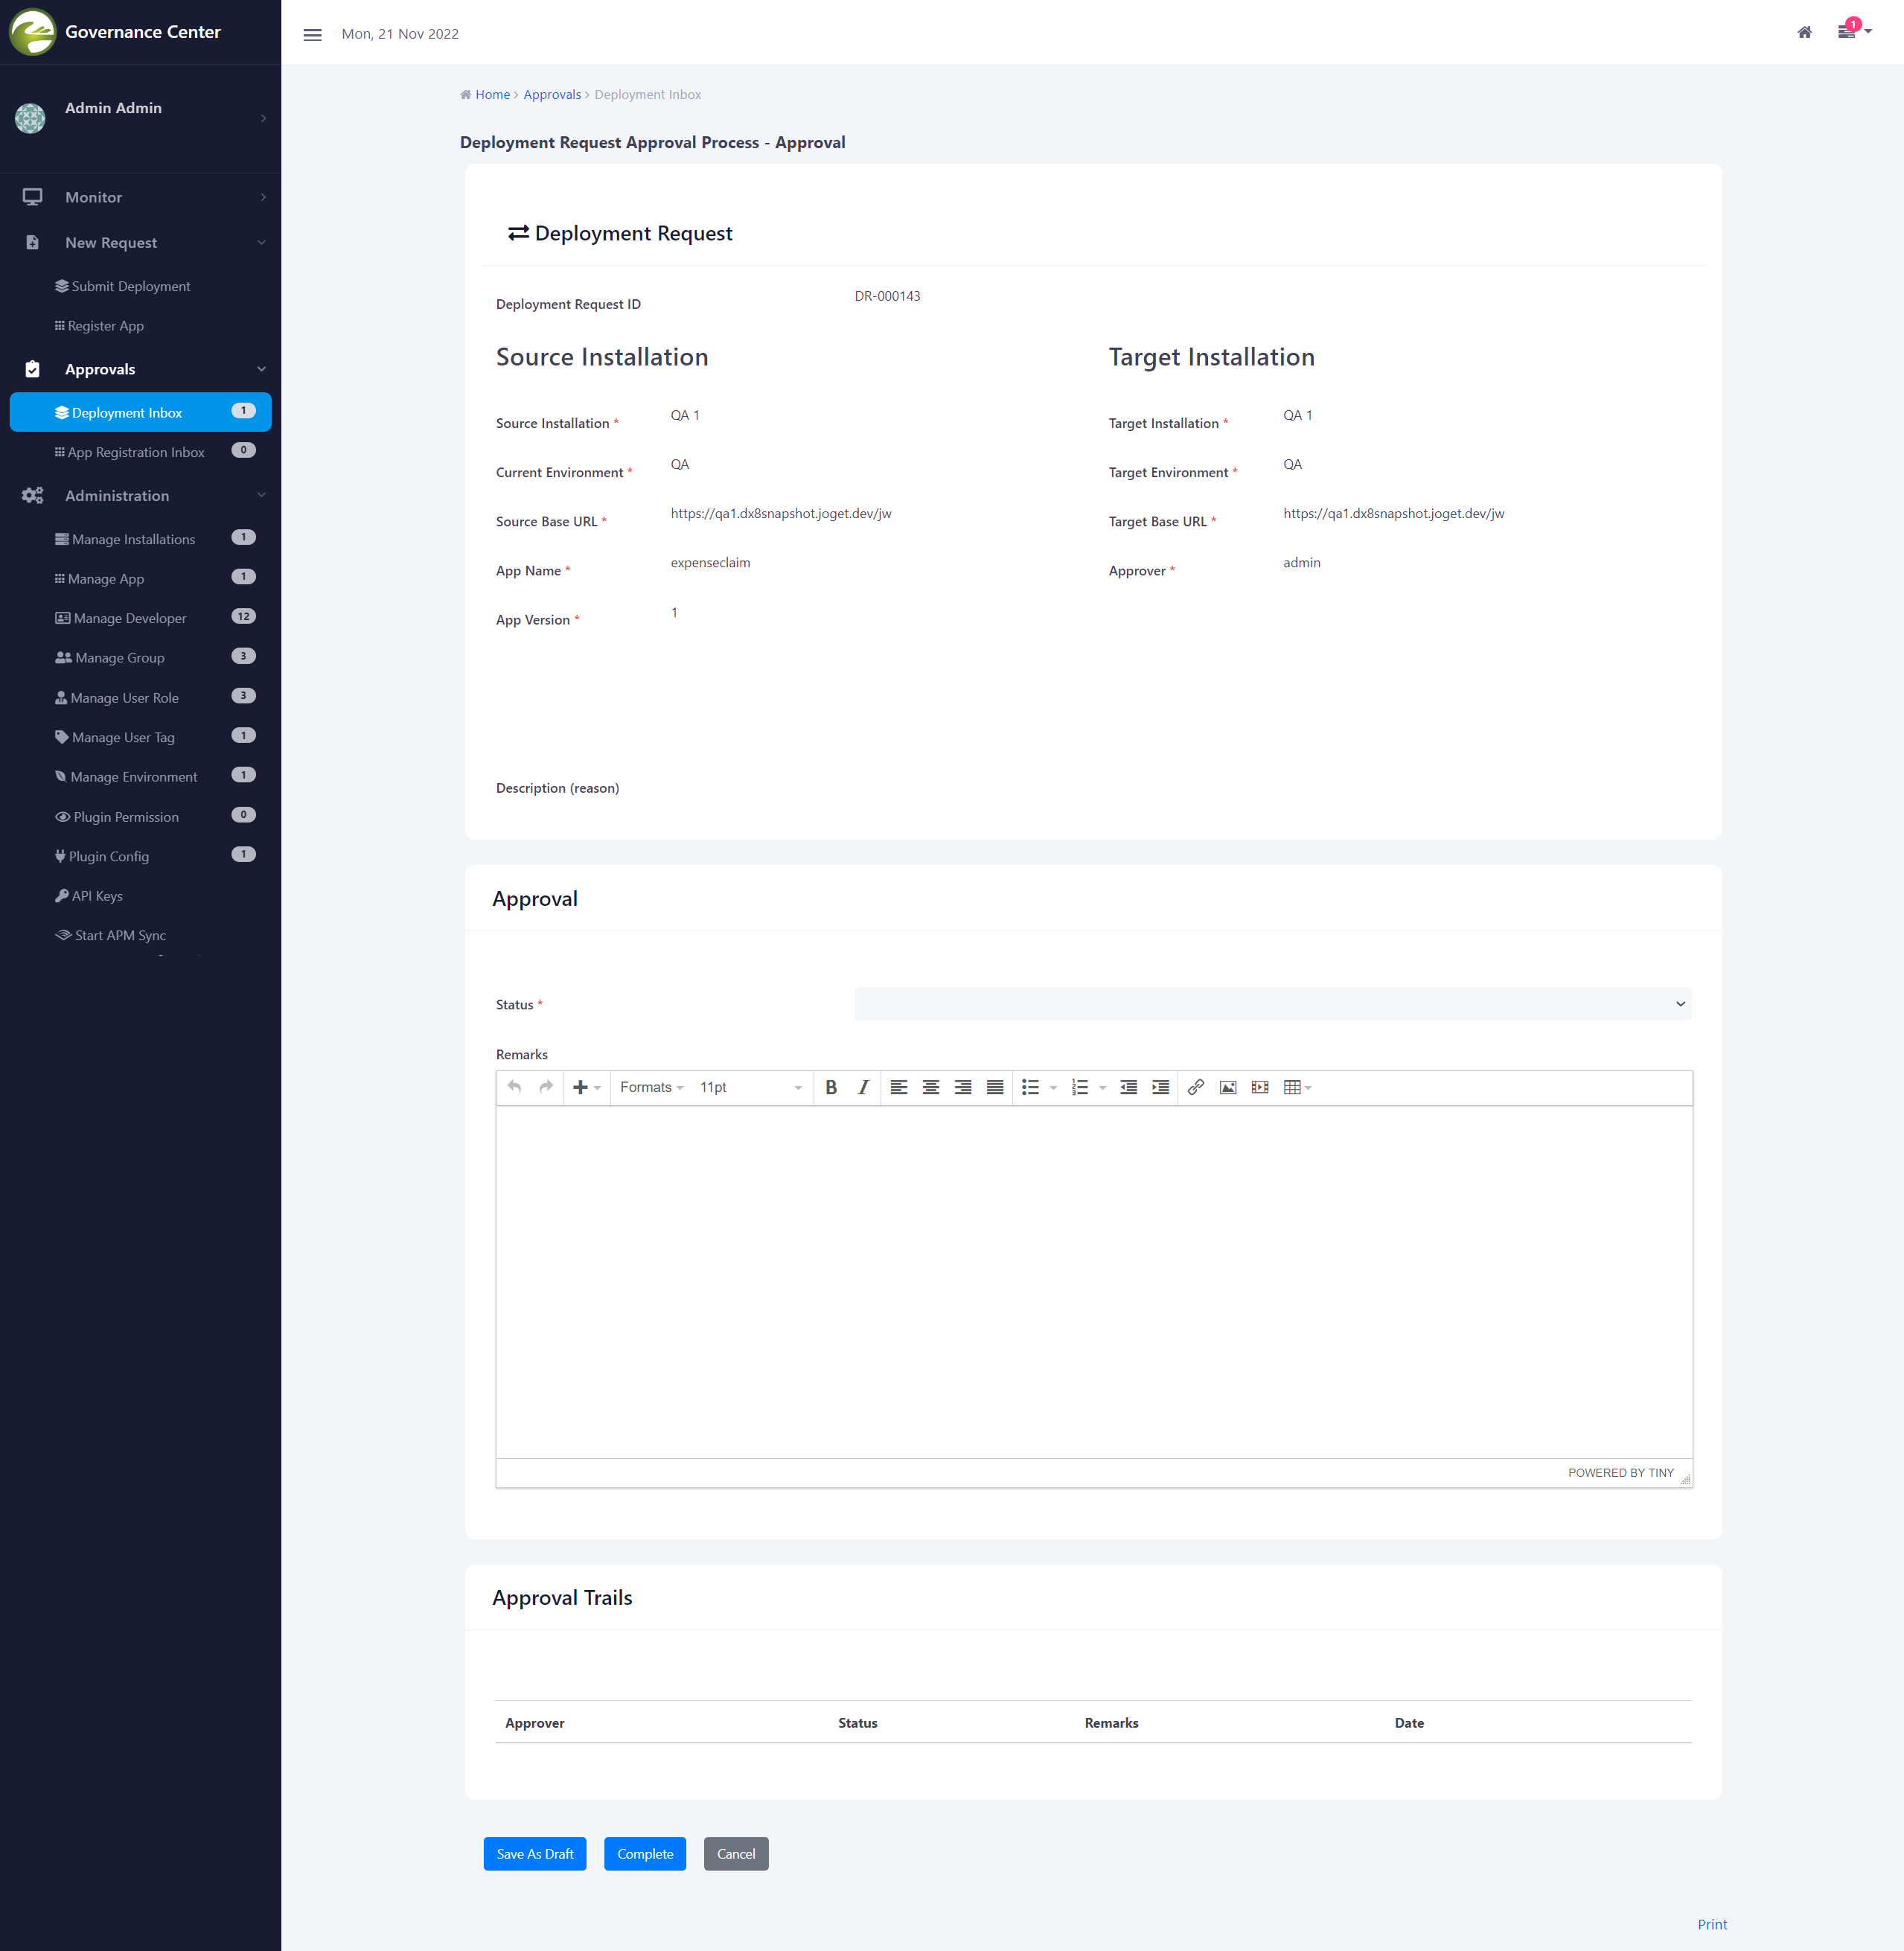
Task: Open the inbox notifications icon
Action: tap(1846, 32)
